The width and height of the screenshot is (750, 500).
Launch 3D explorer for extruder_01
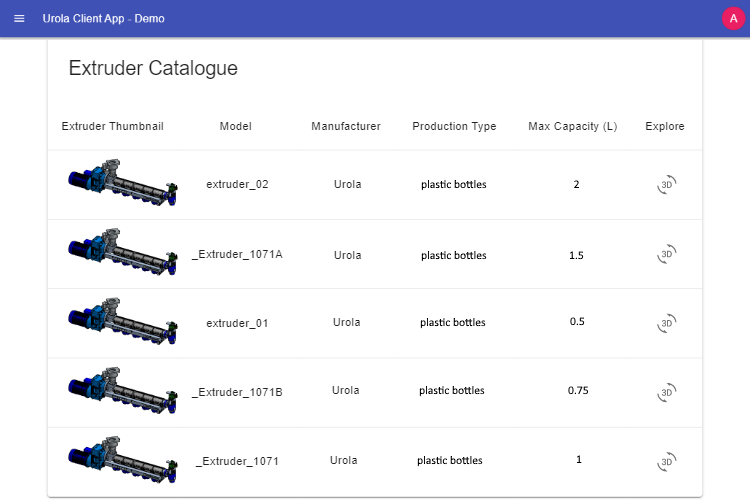coord(666,323)
